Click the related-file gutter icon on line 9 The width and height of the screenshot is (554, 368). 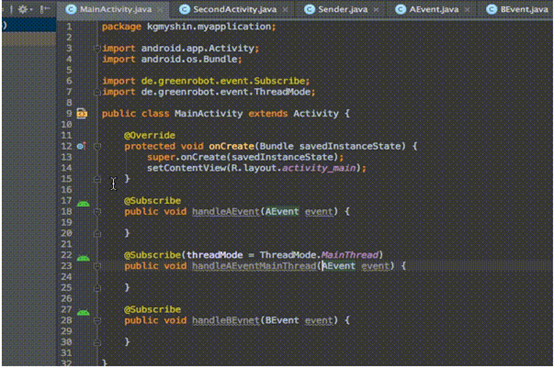coord(82,113)
